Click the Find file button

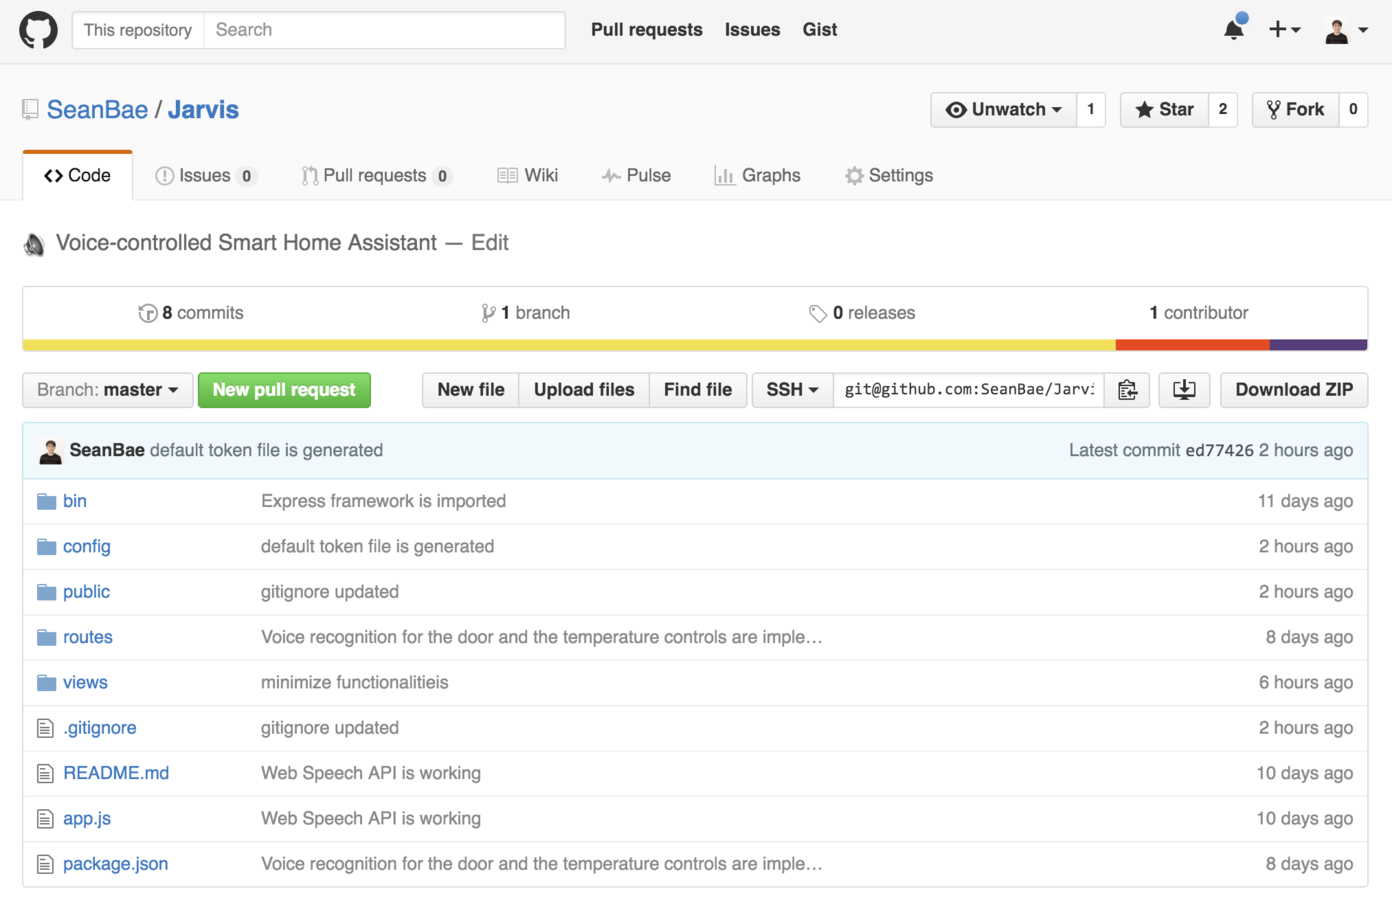[x=698, y=390]
